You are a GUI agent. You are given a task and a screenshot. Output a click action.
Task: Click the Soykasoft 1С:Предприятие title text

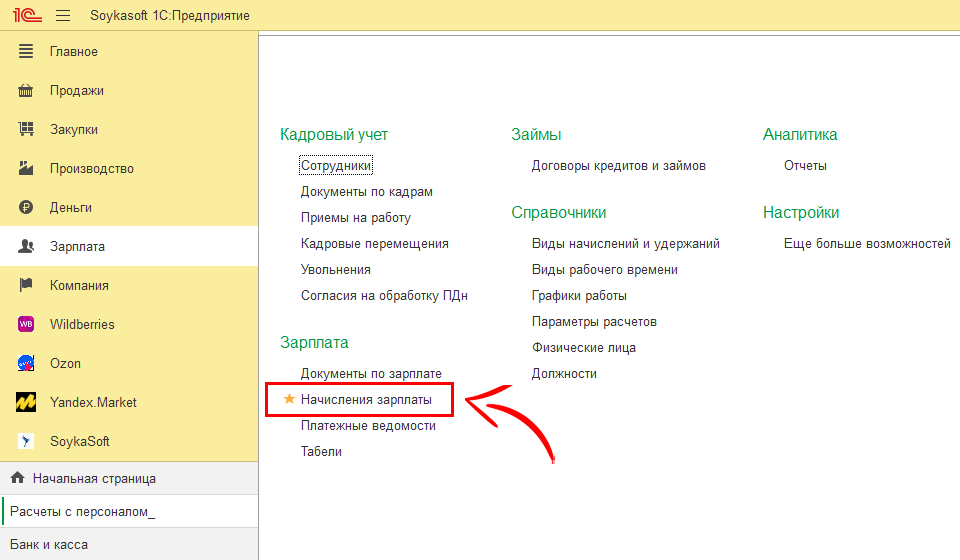[x=170, y=15]
